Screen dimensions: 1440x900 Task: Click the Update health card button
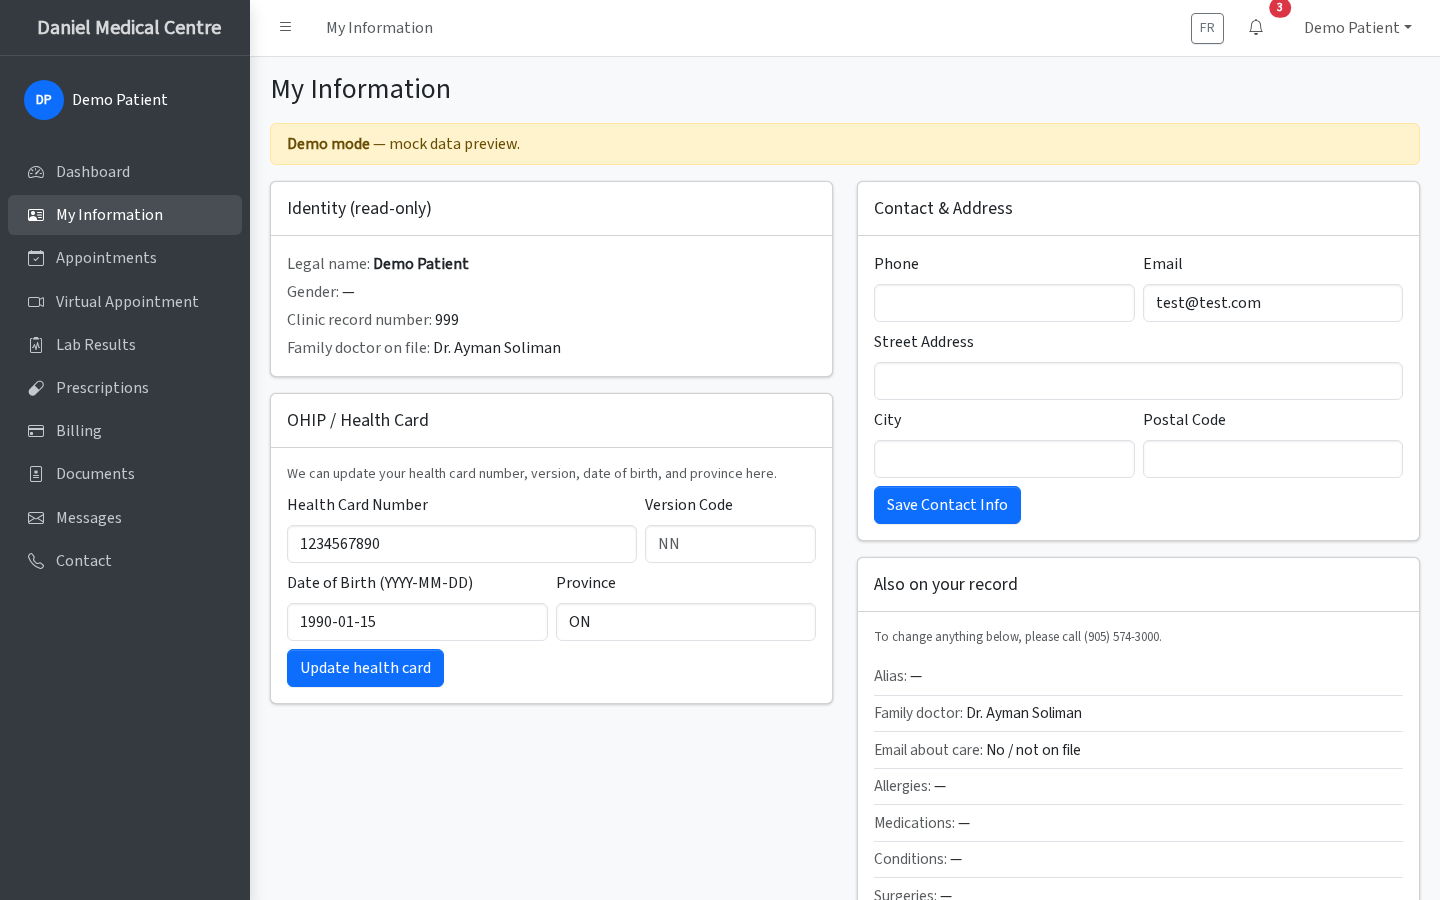click(365, 668)
